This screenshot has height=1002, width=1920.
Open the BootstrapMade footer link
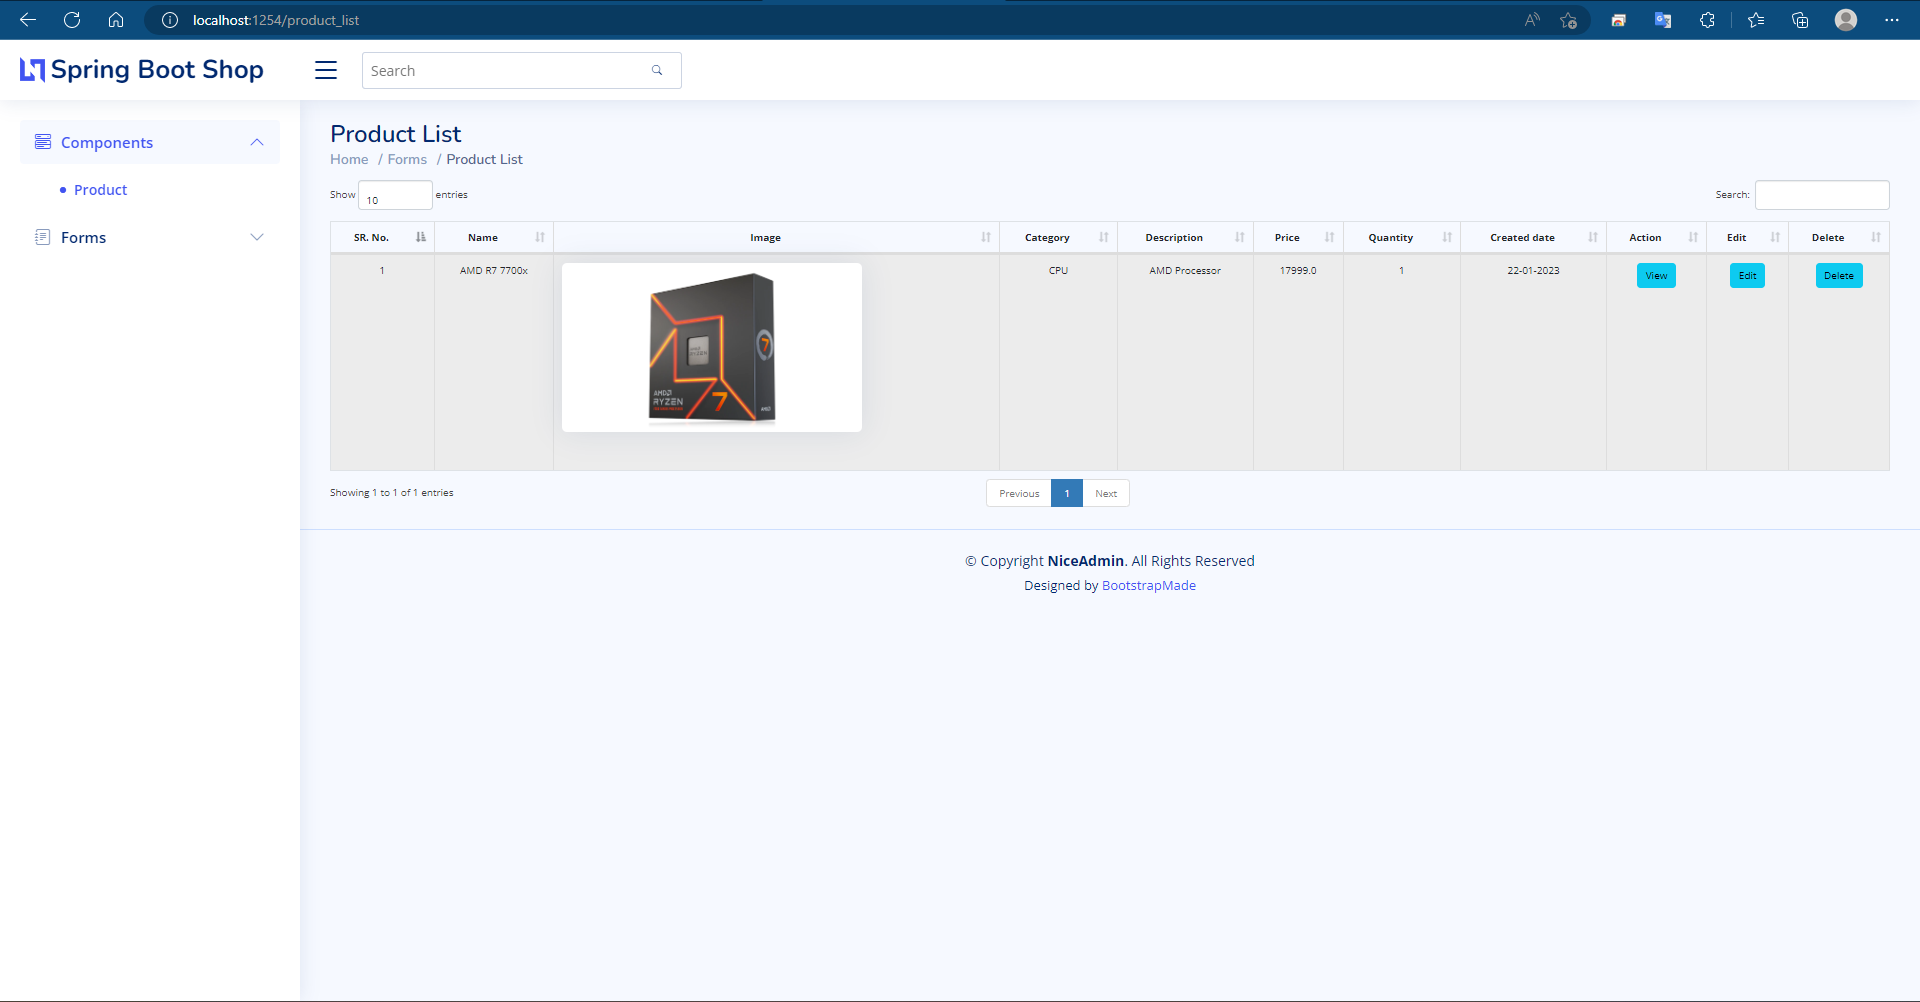tap(1148, 585)
